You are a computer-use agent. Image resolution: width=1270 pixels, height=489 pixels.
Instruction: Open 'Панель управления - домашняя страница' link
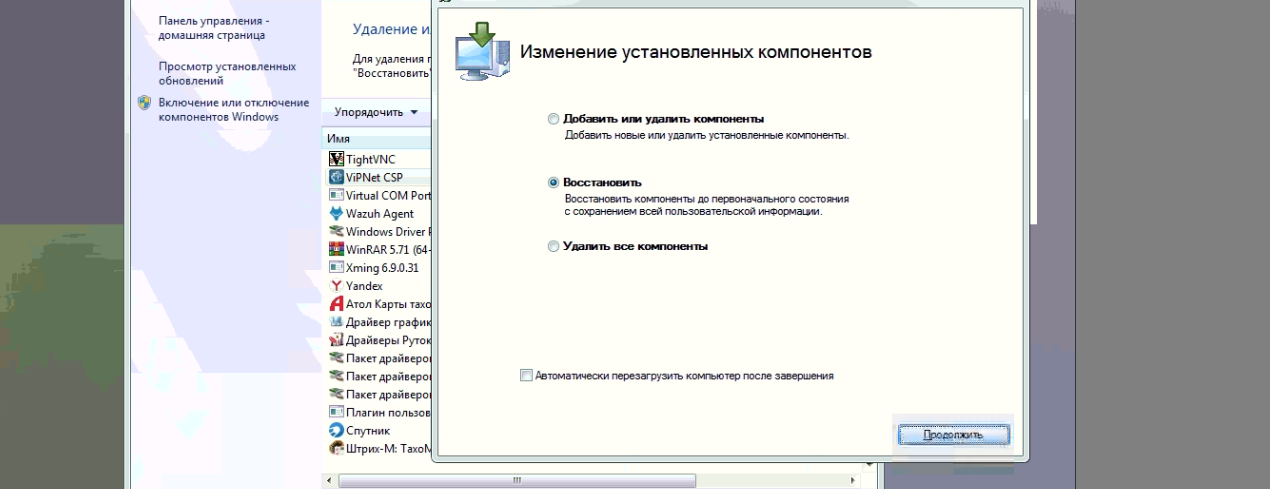click(x=213, y=27)
